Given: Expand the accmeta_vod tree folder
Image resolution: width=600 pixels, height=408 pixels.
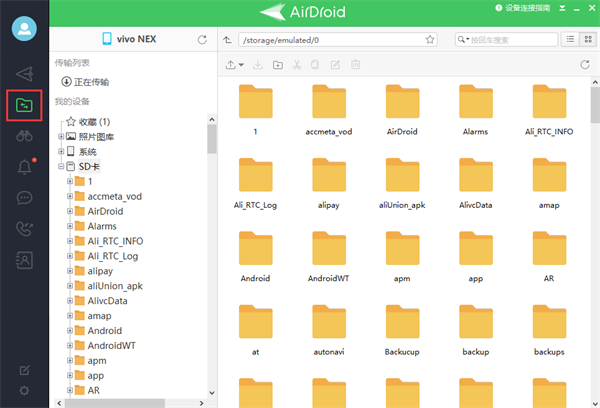Looking at the screenshot, I should tap(70, 196).
